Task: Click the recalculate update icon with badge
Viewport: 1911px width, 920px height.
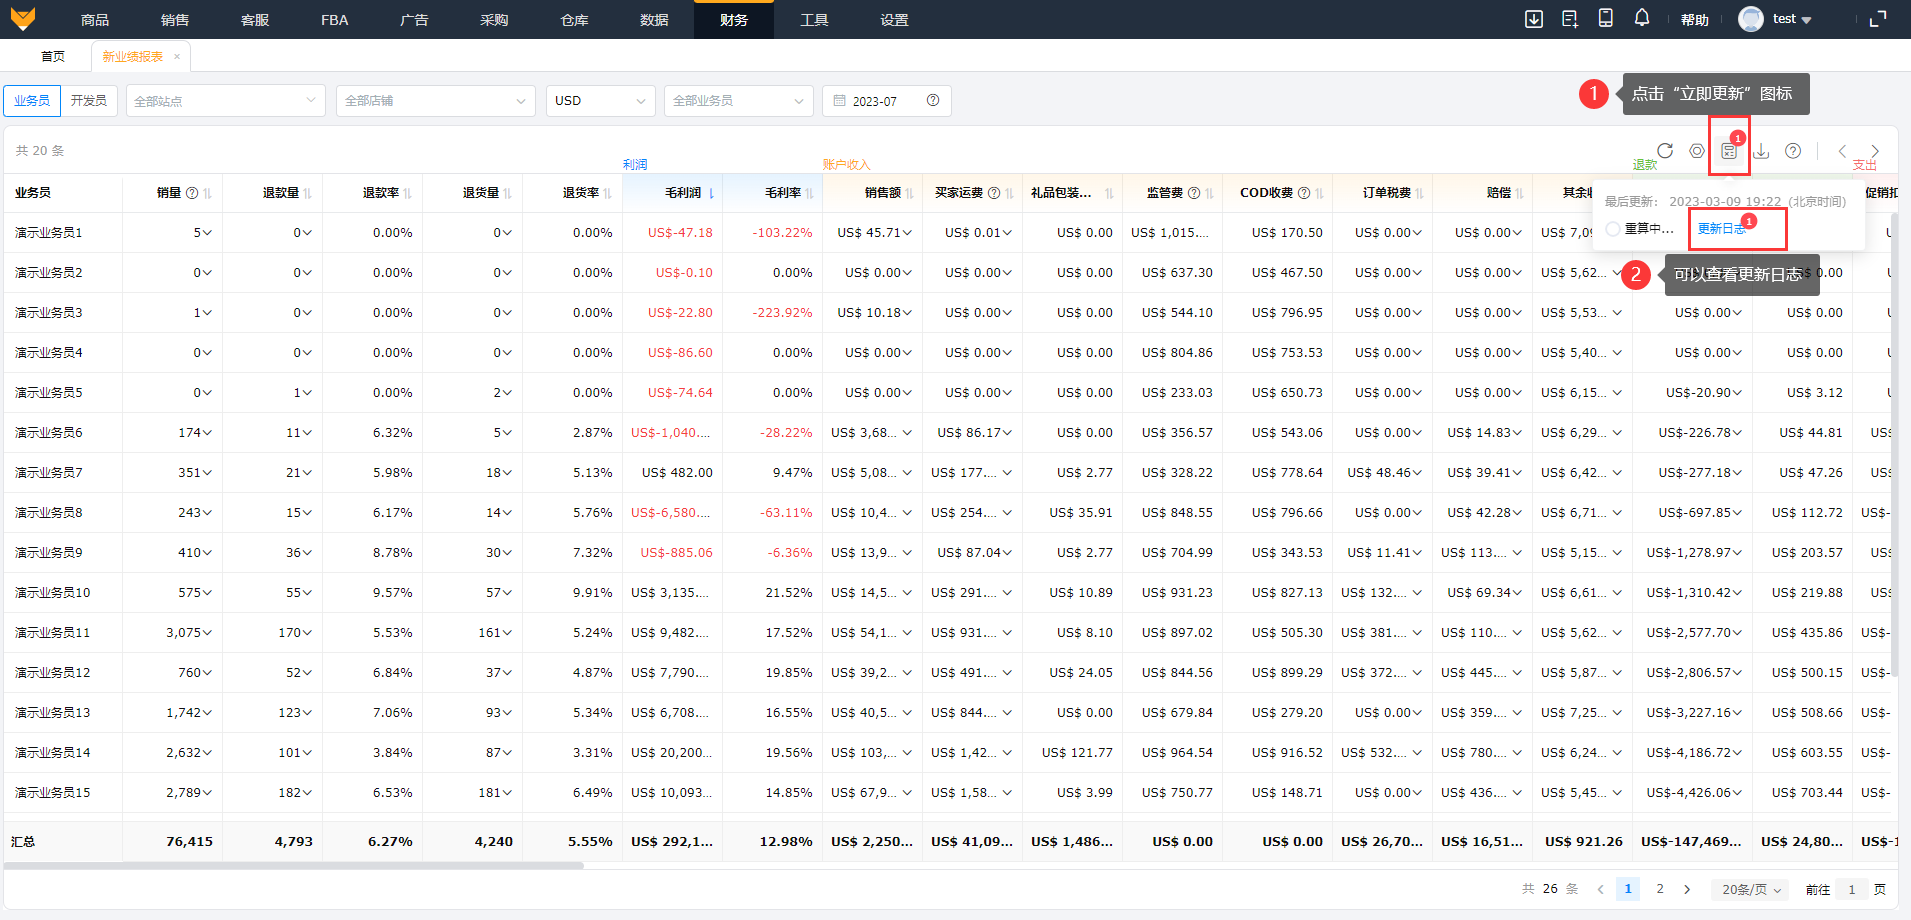Action: click(1729, 151)
